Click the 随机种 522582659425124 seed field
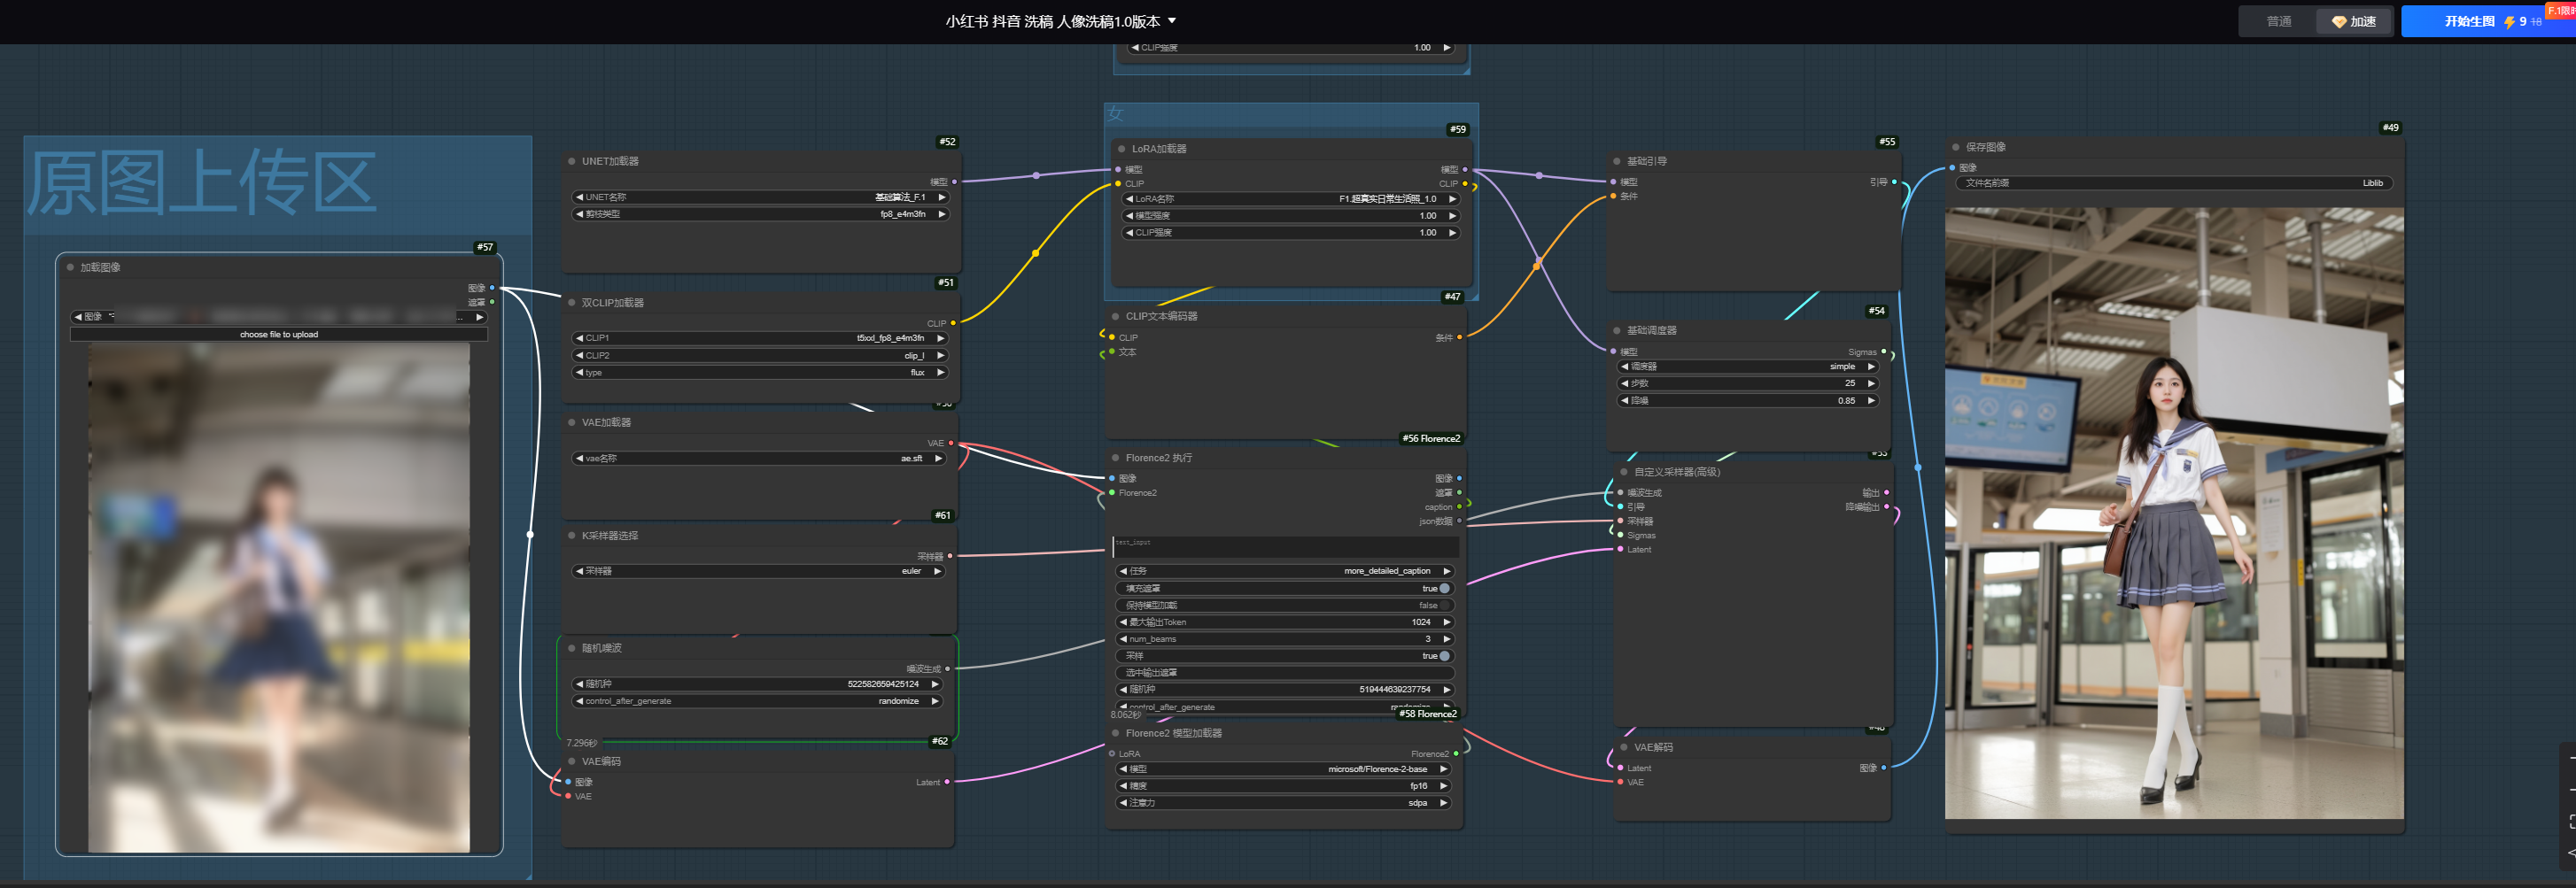The height and width of the screenshot is (888, 2576). point(758,684)
